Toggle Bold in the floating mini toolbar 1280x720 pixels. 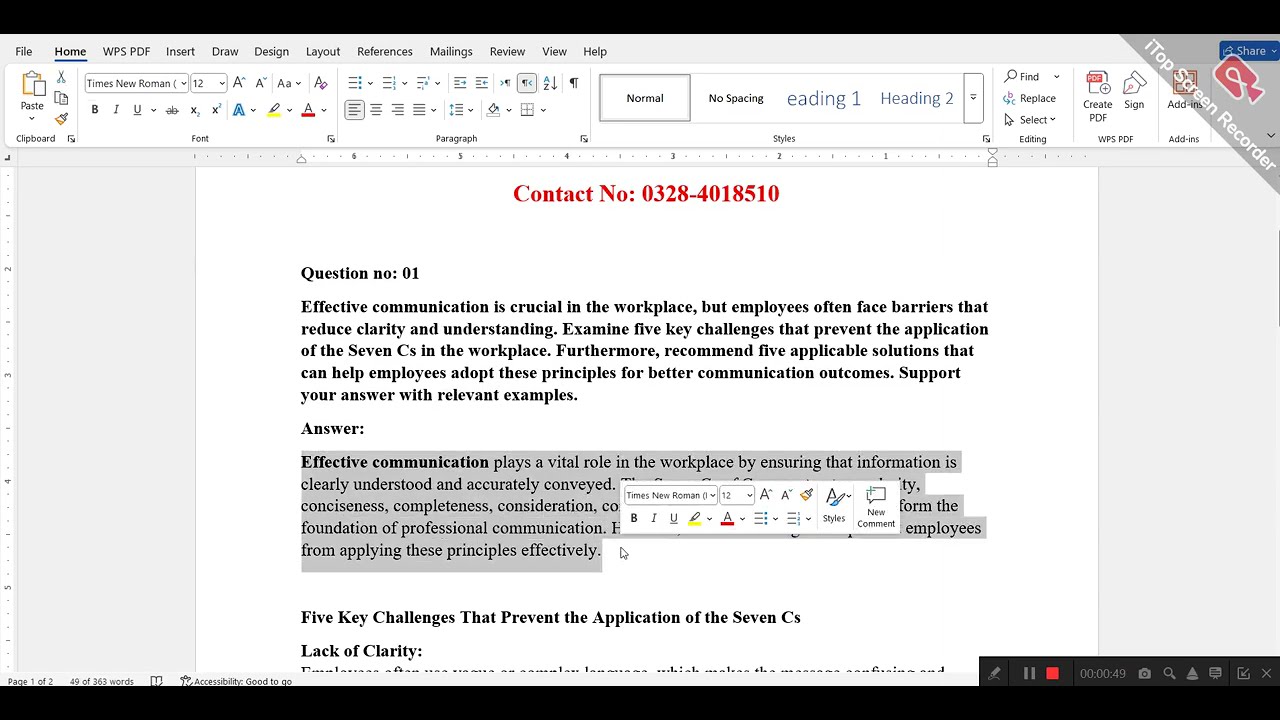(634, 518)
